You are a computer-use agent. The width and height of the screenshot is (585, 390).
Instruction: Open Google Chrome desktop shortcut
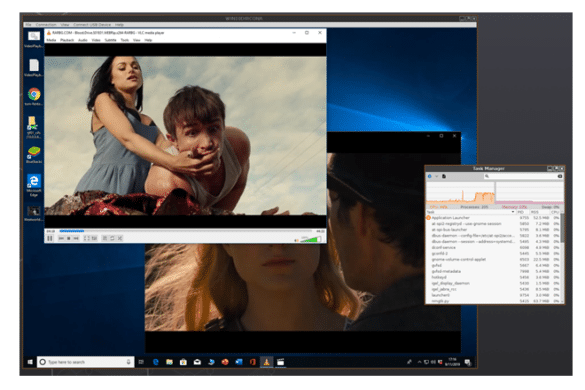(34, 96)
